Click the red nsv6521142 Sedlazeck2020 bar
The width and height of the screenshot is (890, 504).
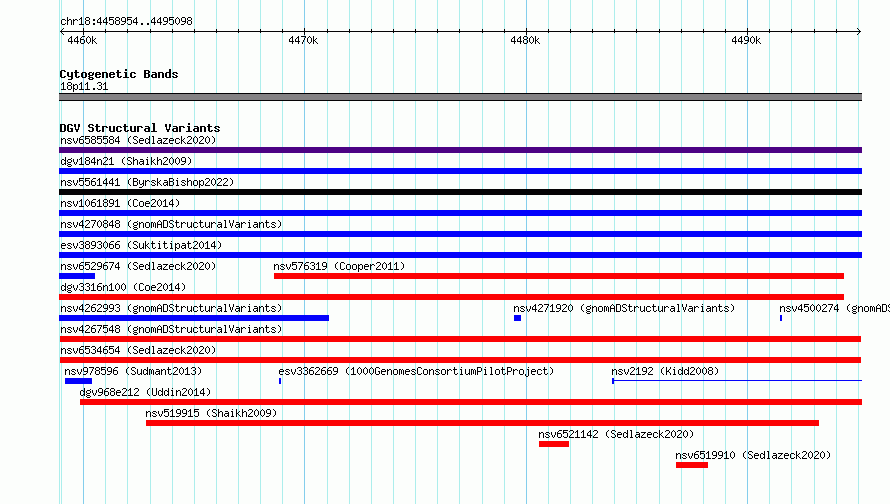(x=554, y=444)
